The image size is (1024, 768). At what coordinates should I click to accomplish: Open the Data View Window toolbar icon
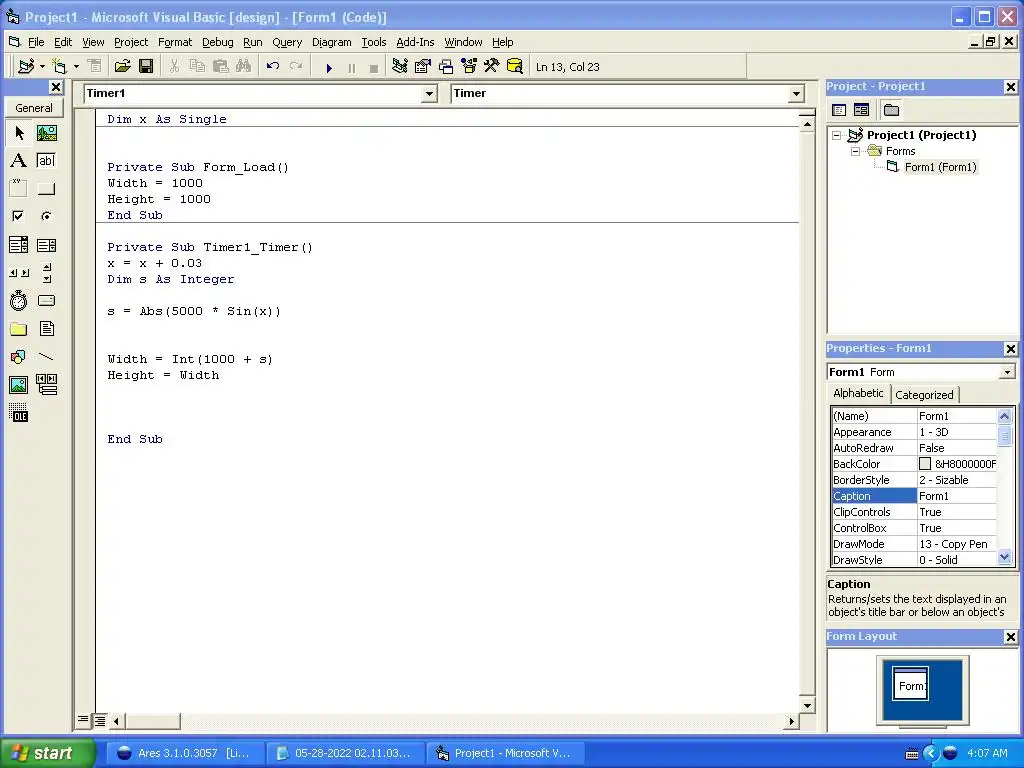pos(515,67)
